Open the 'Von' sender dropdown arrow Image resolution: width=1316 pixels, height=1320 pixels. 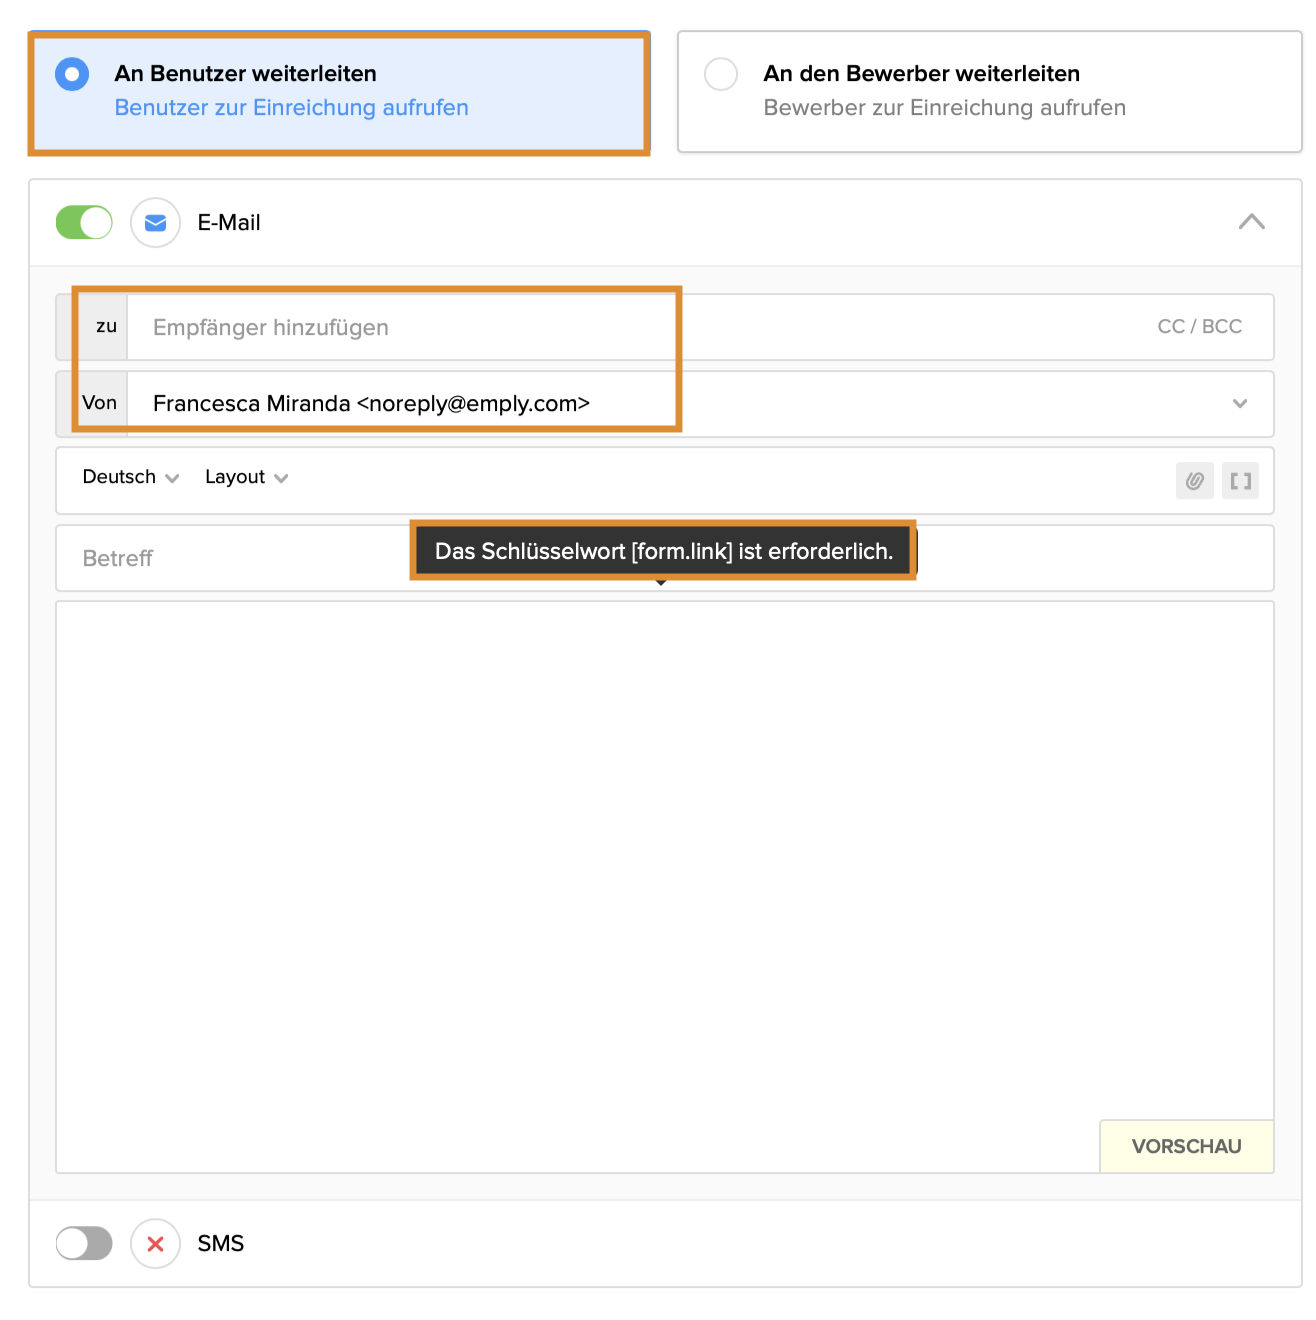point(1239,404)
